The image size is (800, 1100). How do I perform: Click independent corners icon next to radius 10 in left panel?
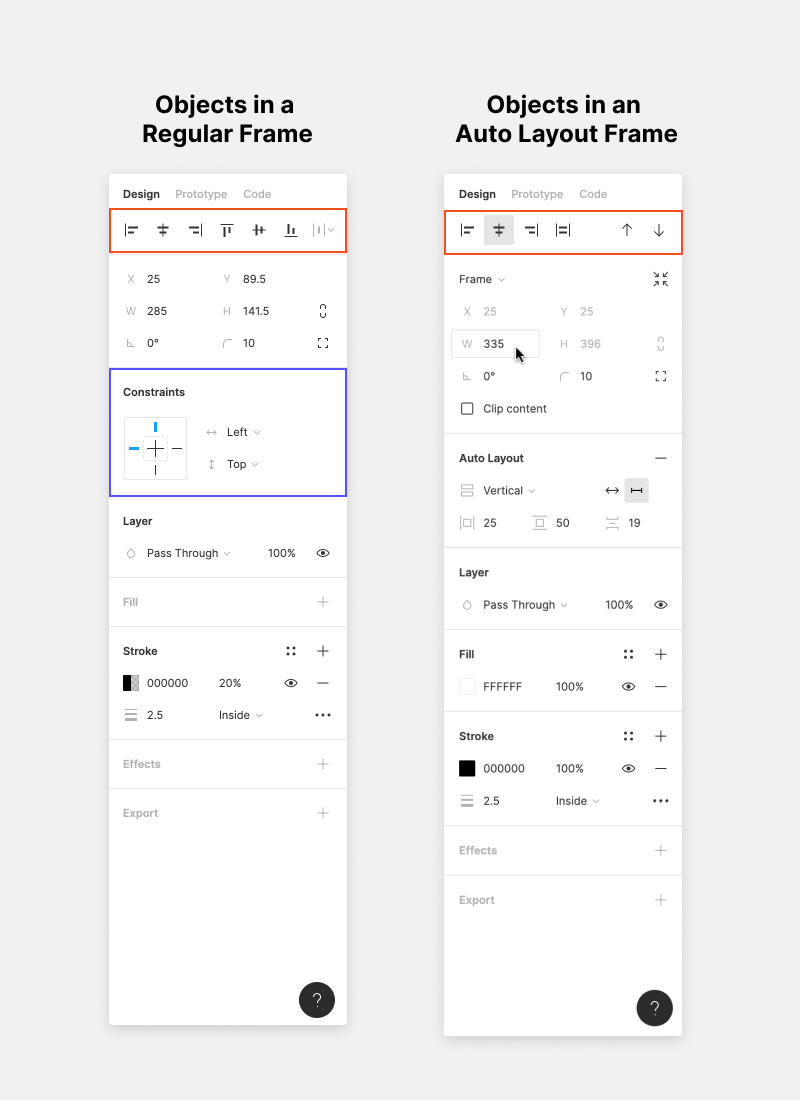[323, 343]
